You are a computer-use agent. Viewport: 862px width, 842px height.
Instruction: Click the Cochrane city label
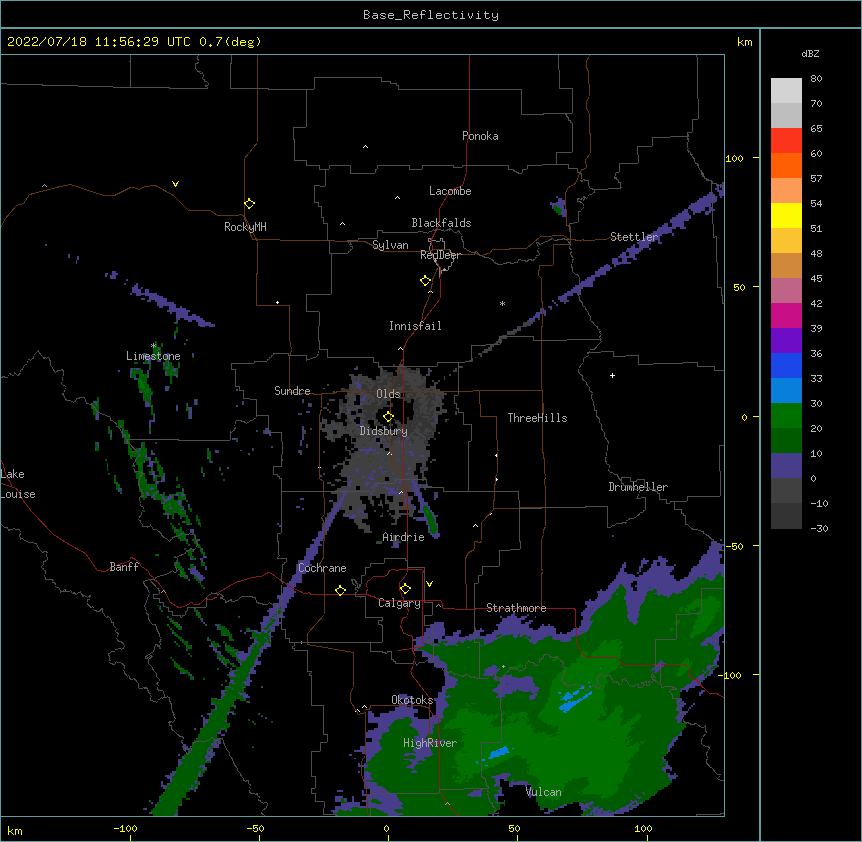[x=322, y=568]
